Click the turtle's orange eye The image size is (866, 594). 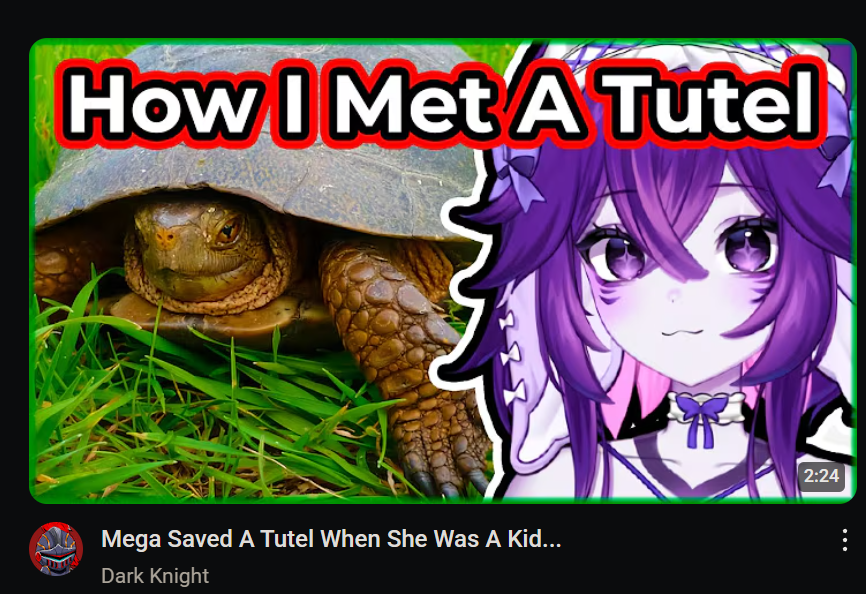coord(229,231)
